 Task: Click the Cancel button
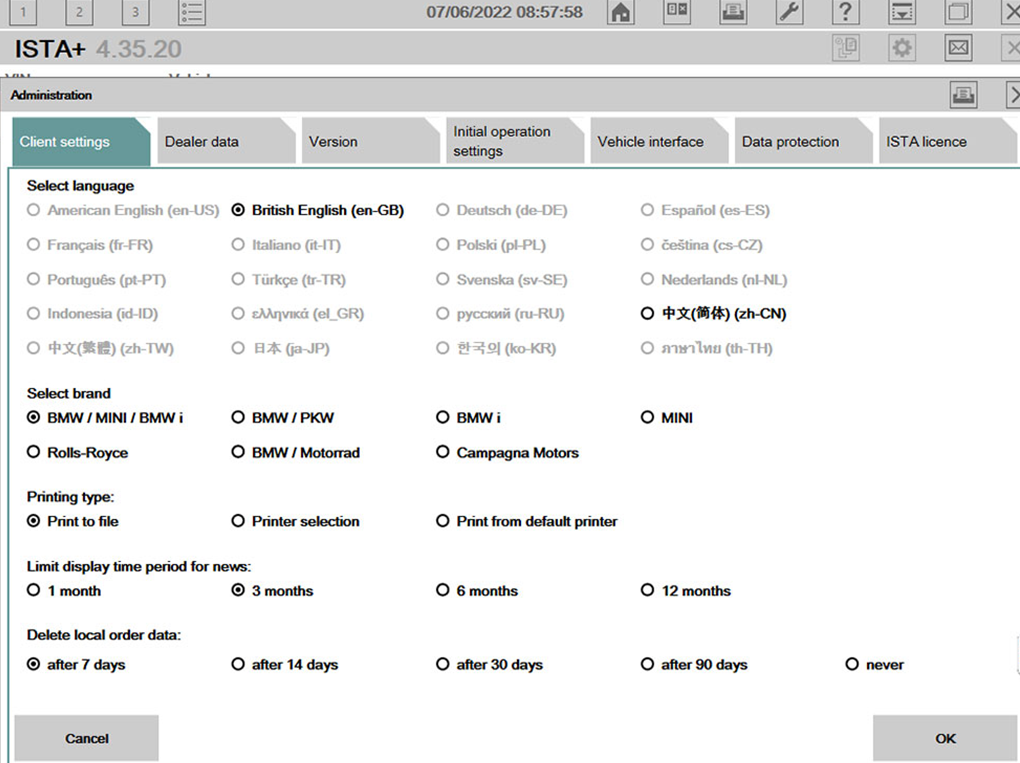87,738
